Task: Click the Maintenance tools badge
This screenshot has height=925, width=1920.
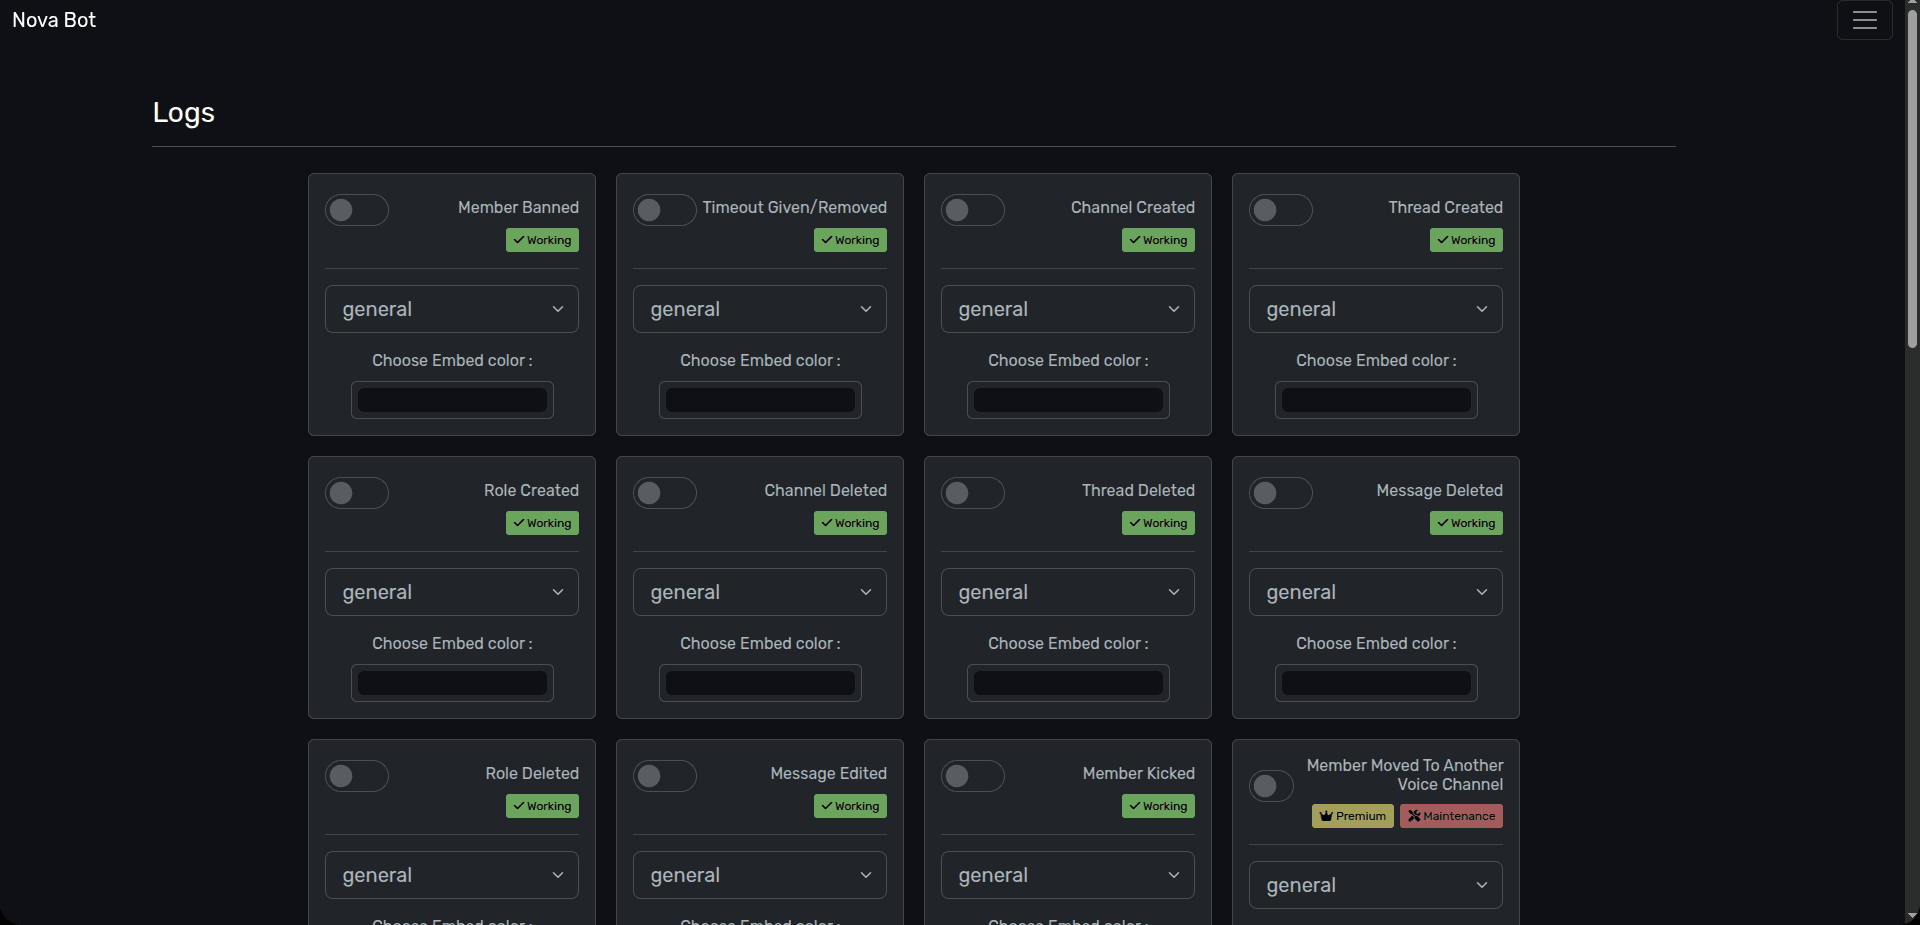Action: click(x=1451, y=816)
